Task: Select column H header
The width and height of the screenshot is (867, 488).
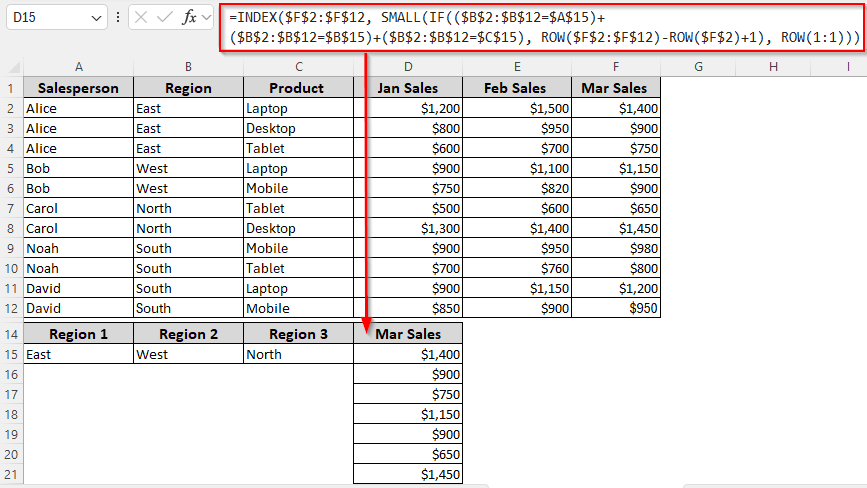Action: 773,66
